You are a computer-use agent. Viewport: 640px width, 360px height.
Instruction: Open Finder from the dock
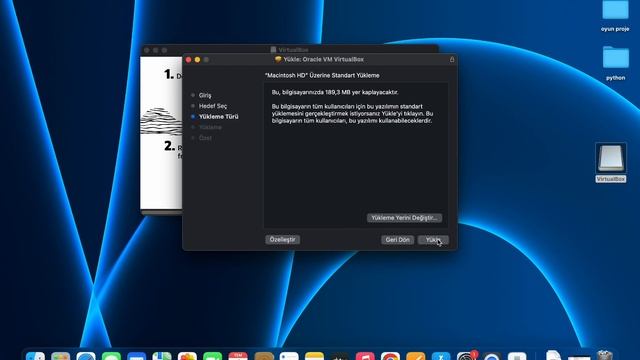[36, 356]
